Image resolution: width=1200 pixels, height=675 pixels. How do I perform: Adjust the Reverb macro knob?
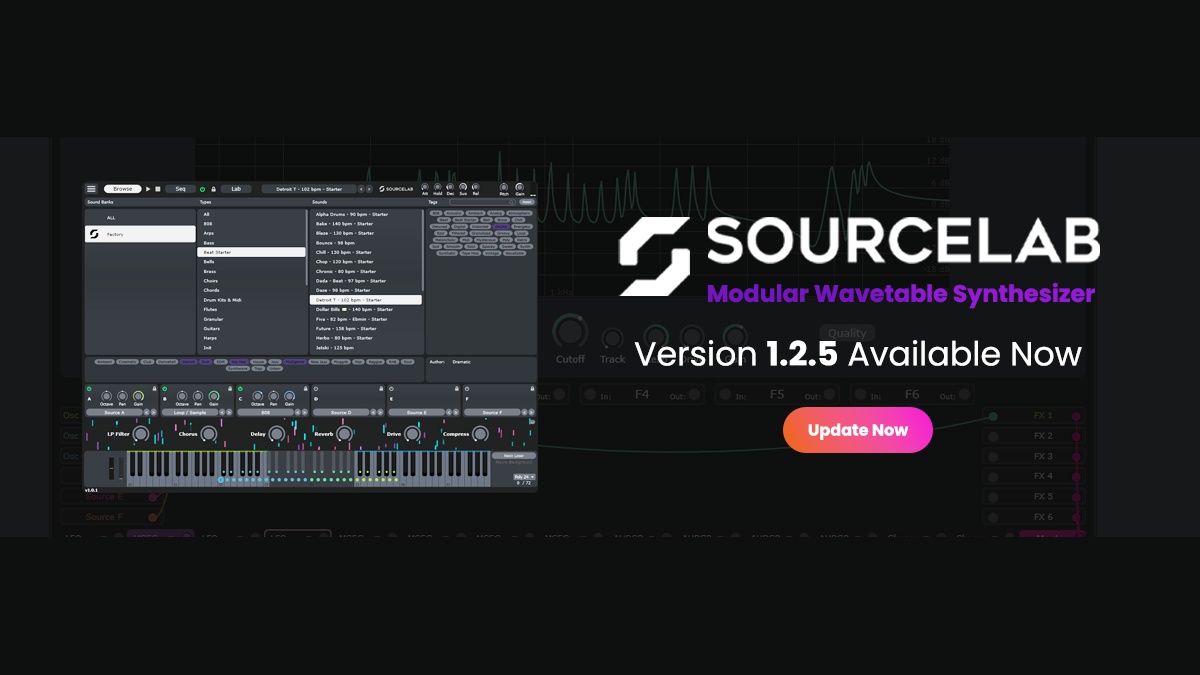[x=343, y=433]
